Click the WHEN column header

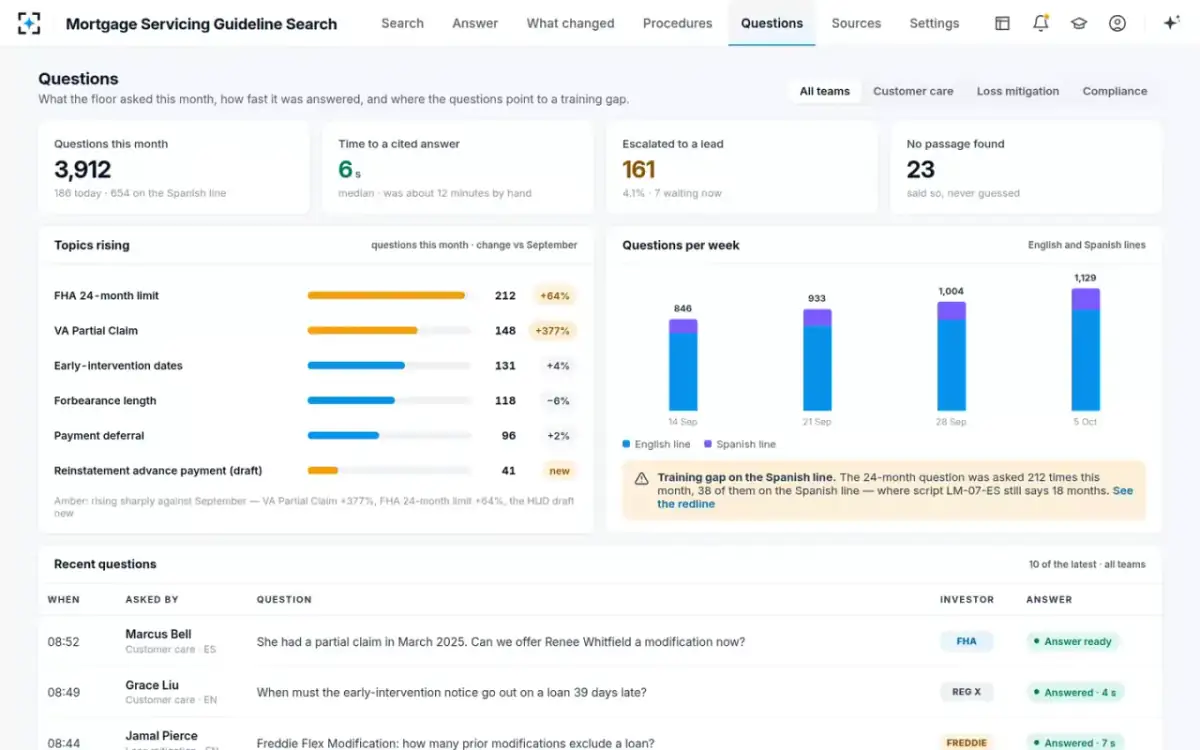point(64,600)
